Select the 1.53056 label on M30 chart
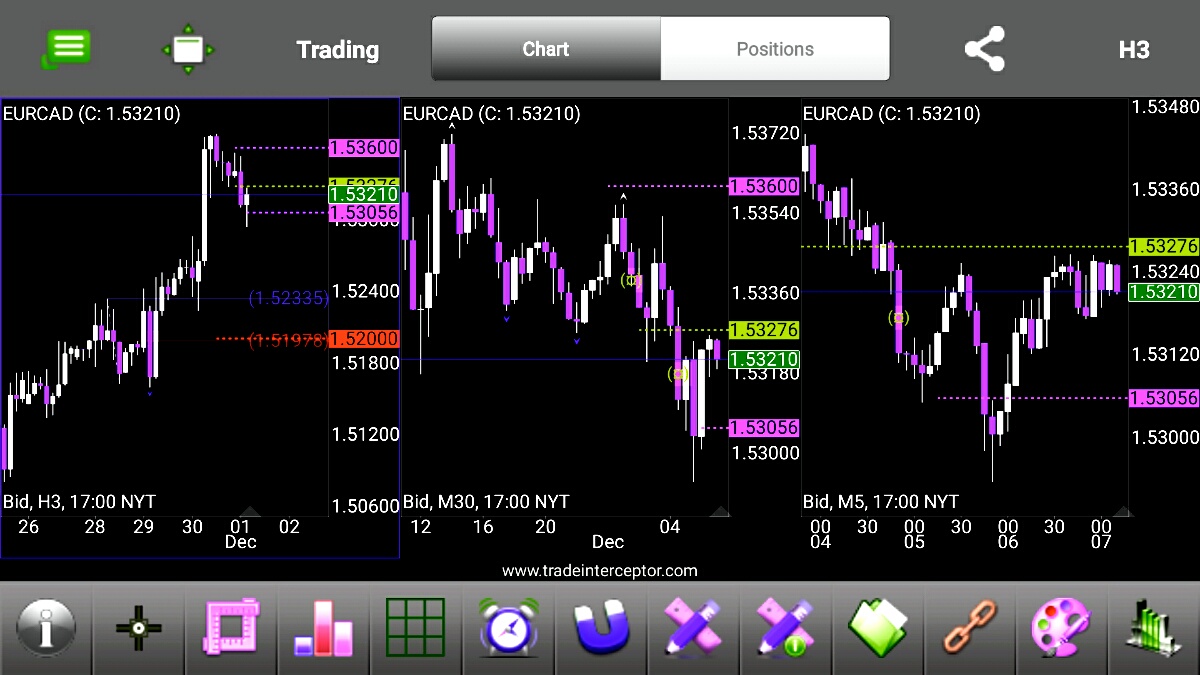Image resolution: width=1200 pixels, height=675 pixels. [764, 427]
